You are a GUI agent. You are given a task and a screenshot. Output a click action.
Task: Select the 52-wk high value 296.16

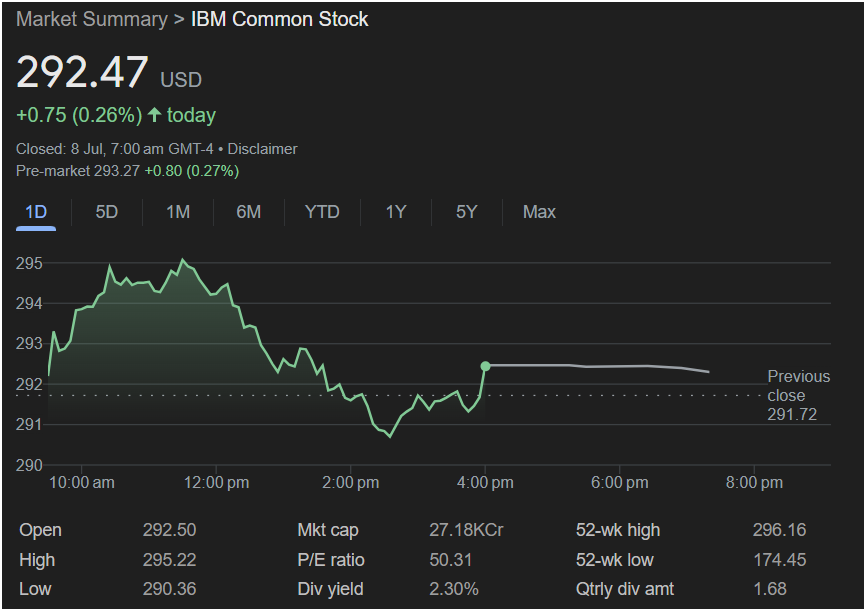pos(779,530)
